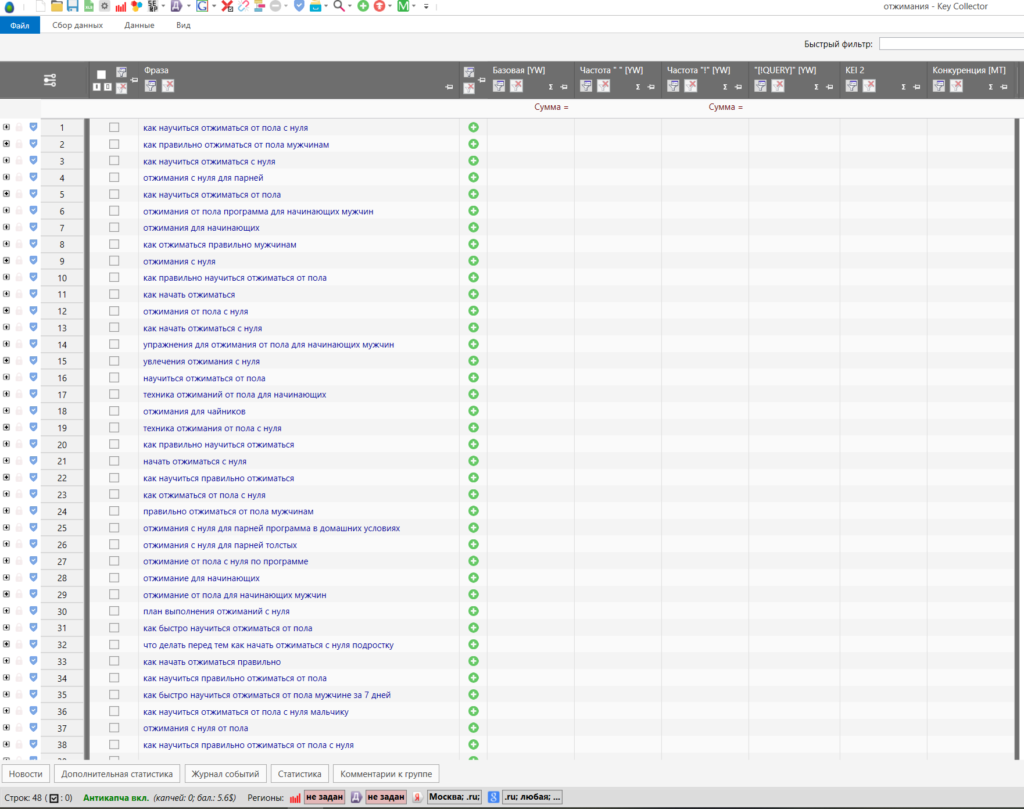Screen dimensions: 1024x809
Task: Open 'Дополнительная статистика' panel button
Action: coord(118,774)
